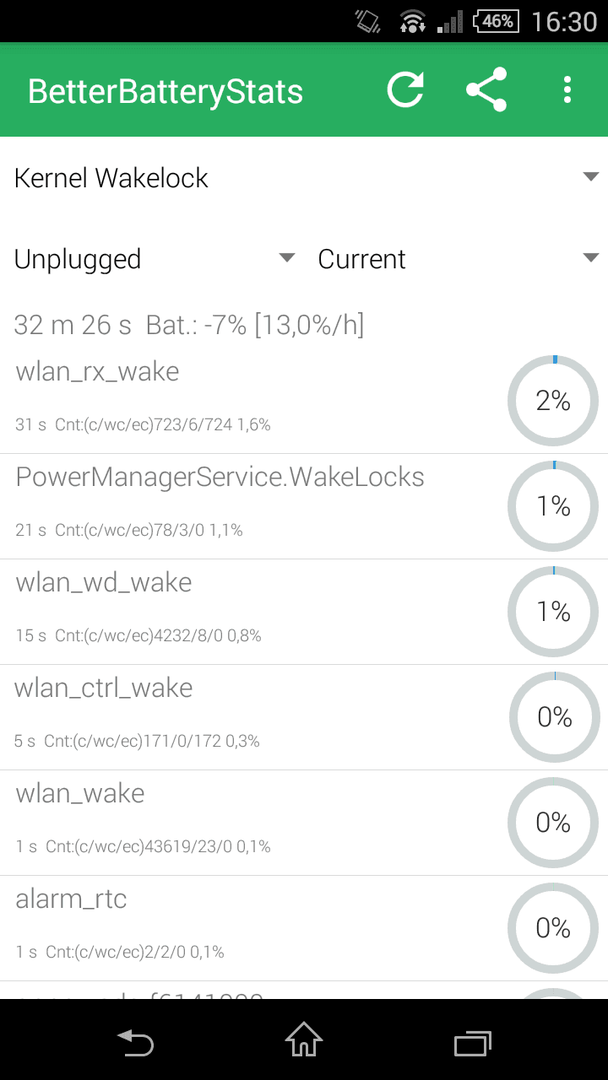This screenshot has height=1080, width=608.
Task: Tap the battery indicator in status bar
Action: tap(496, 21)
